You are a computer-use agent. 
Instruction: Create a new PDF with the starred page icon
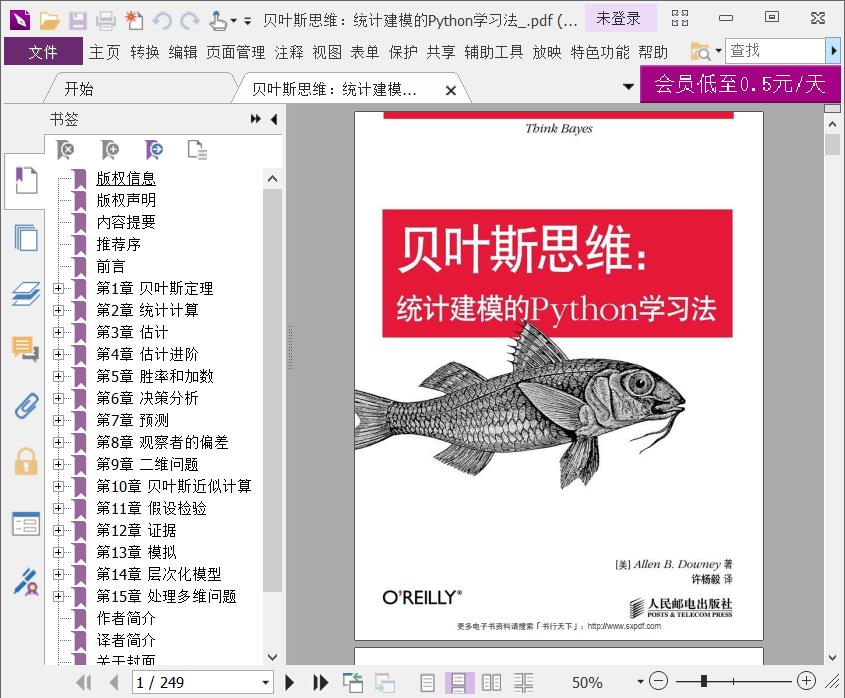(x=134, y=20)
